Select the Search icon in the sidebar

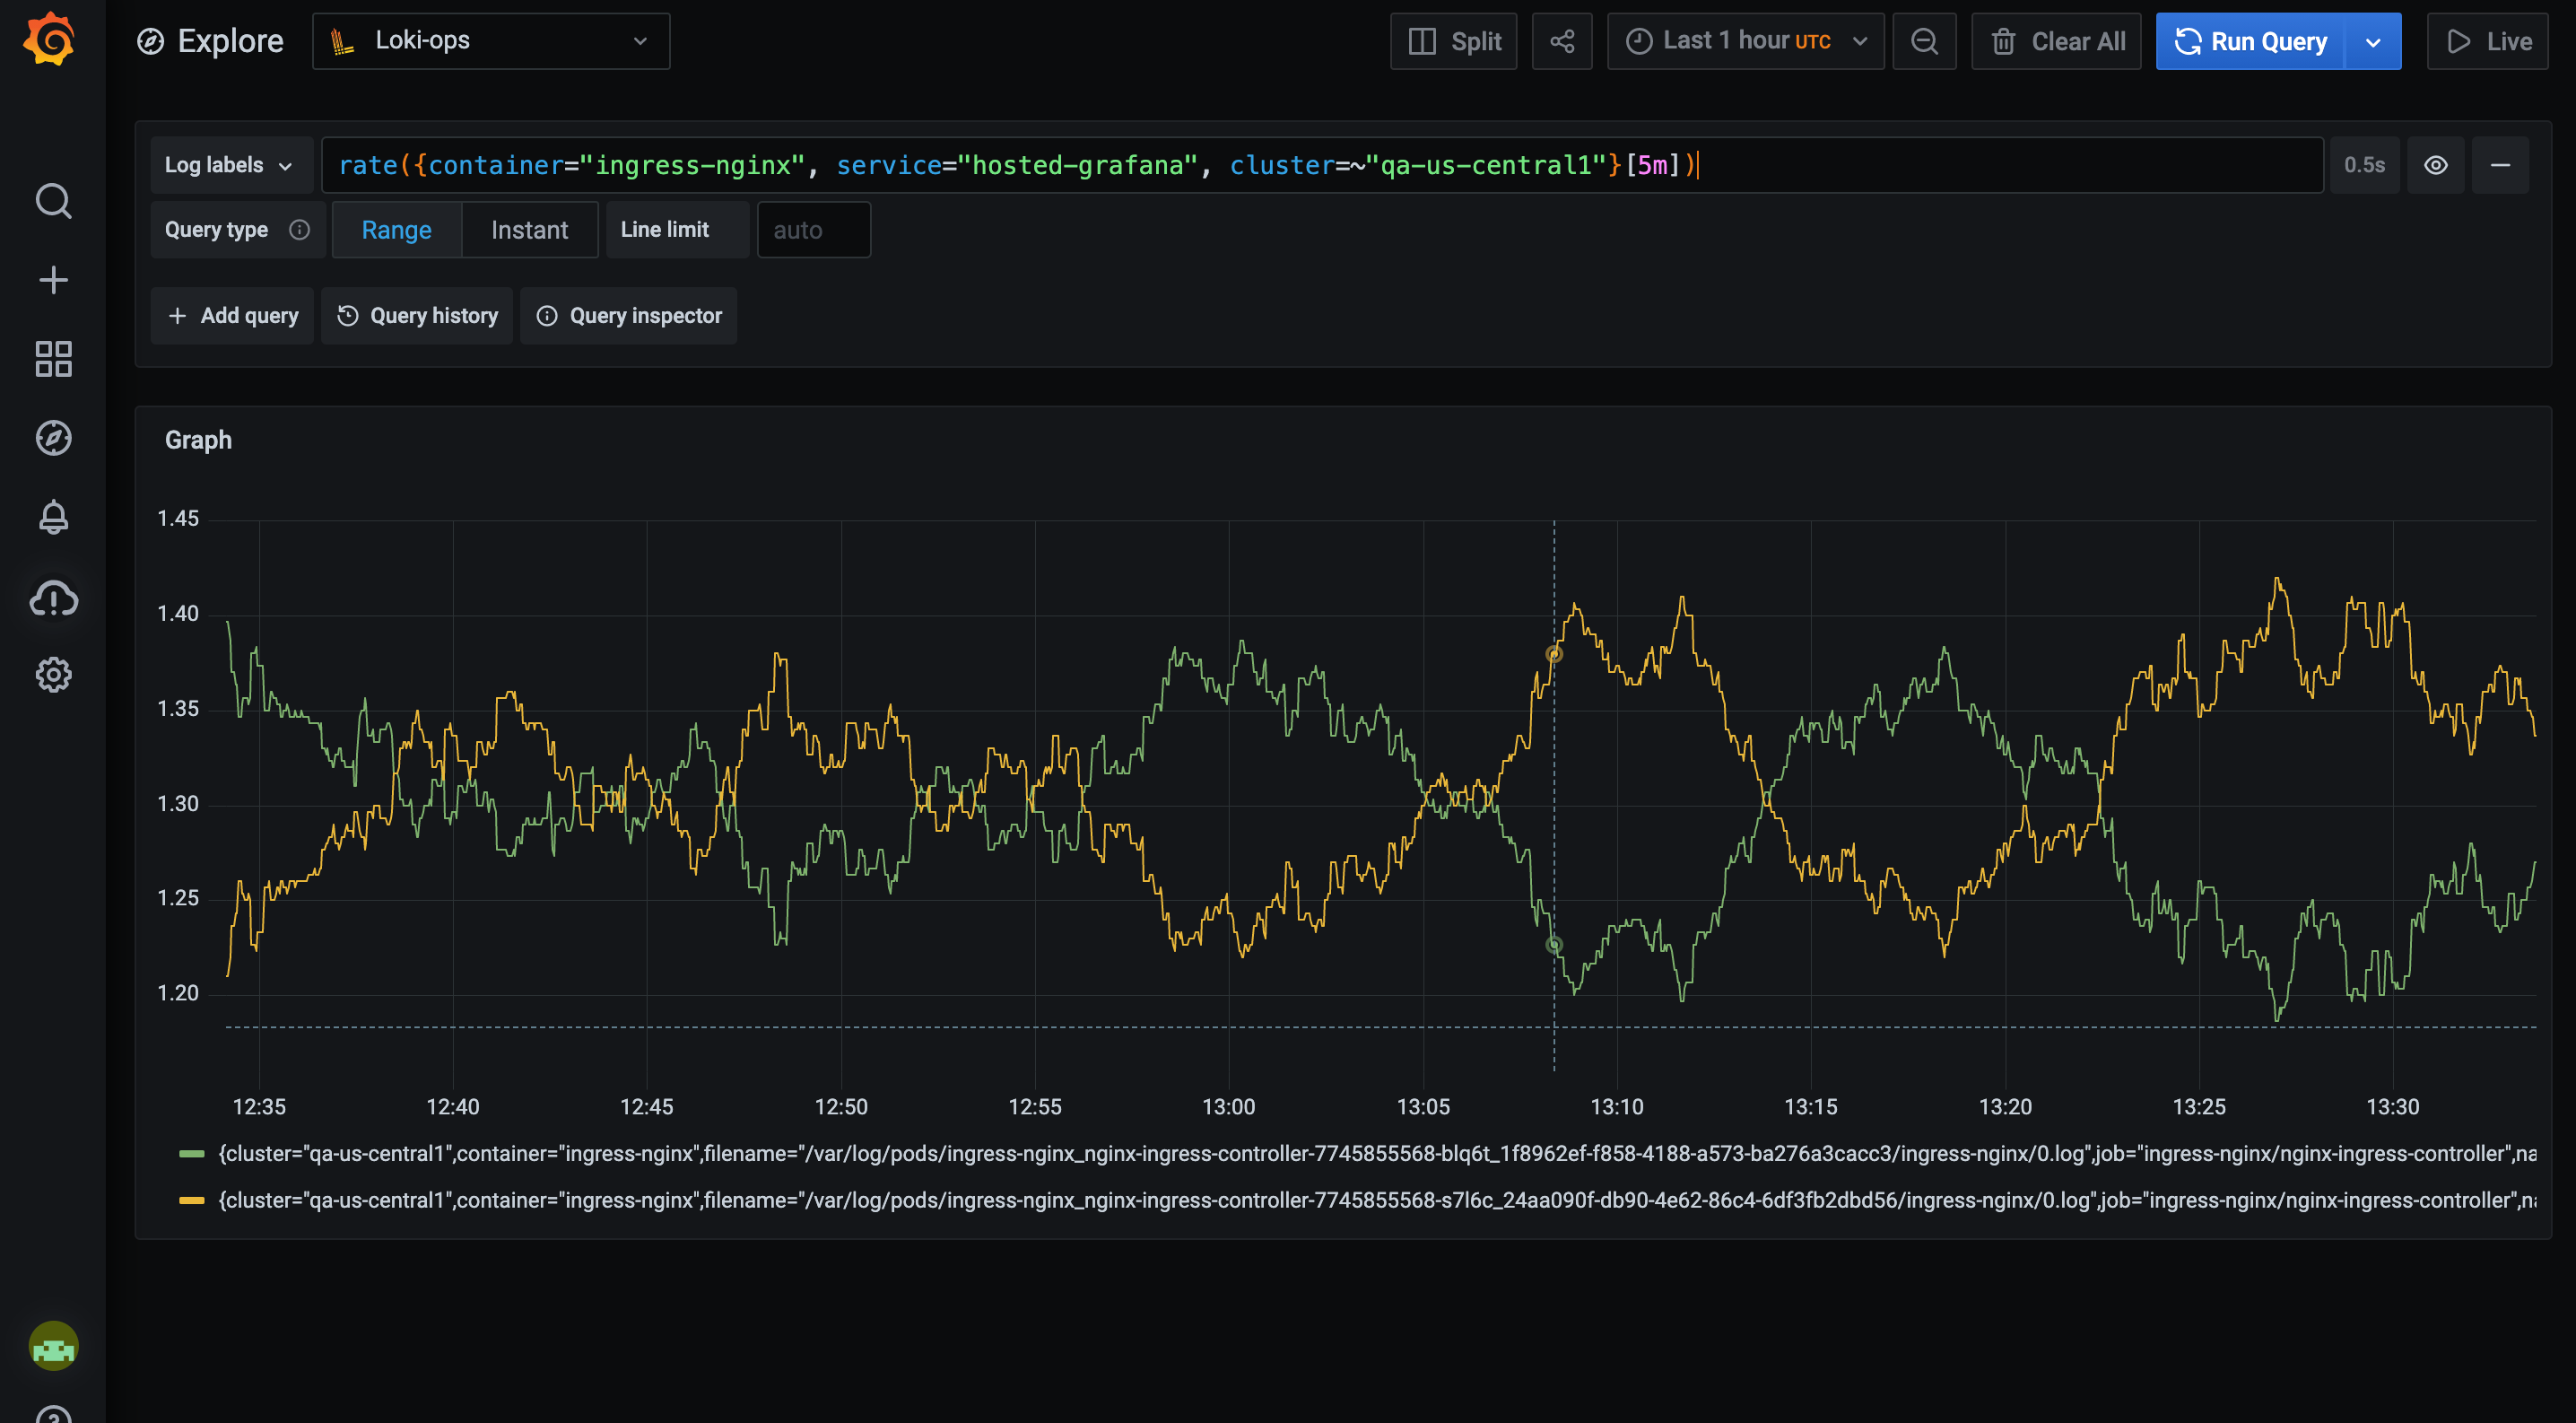(x=53, y=201)
